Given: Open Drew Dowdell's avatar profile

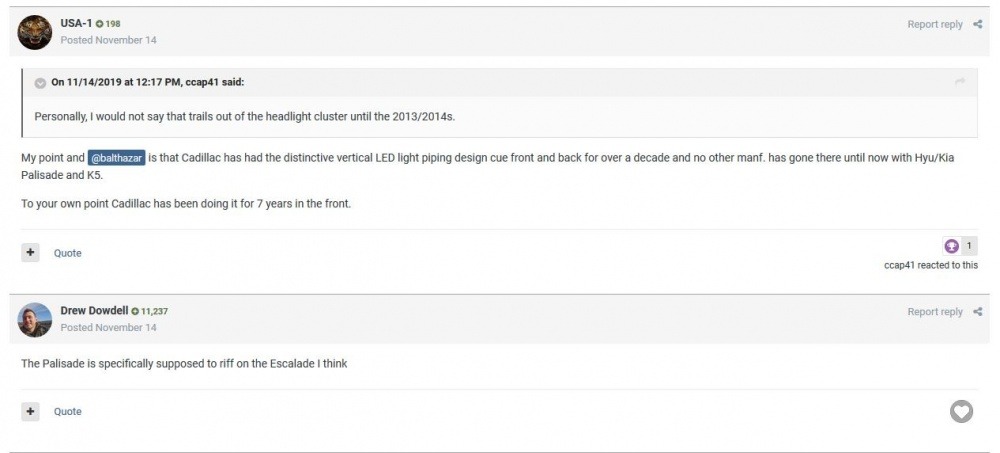Looking at the screenshot, I should pos(35,319).
